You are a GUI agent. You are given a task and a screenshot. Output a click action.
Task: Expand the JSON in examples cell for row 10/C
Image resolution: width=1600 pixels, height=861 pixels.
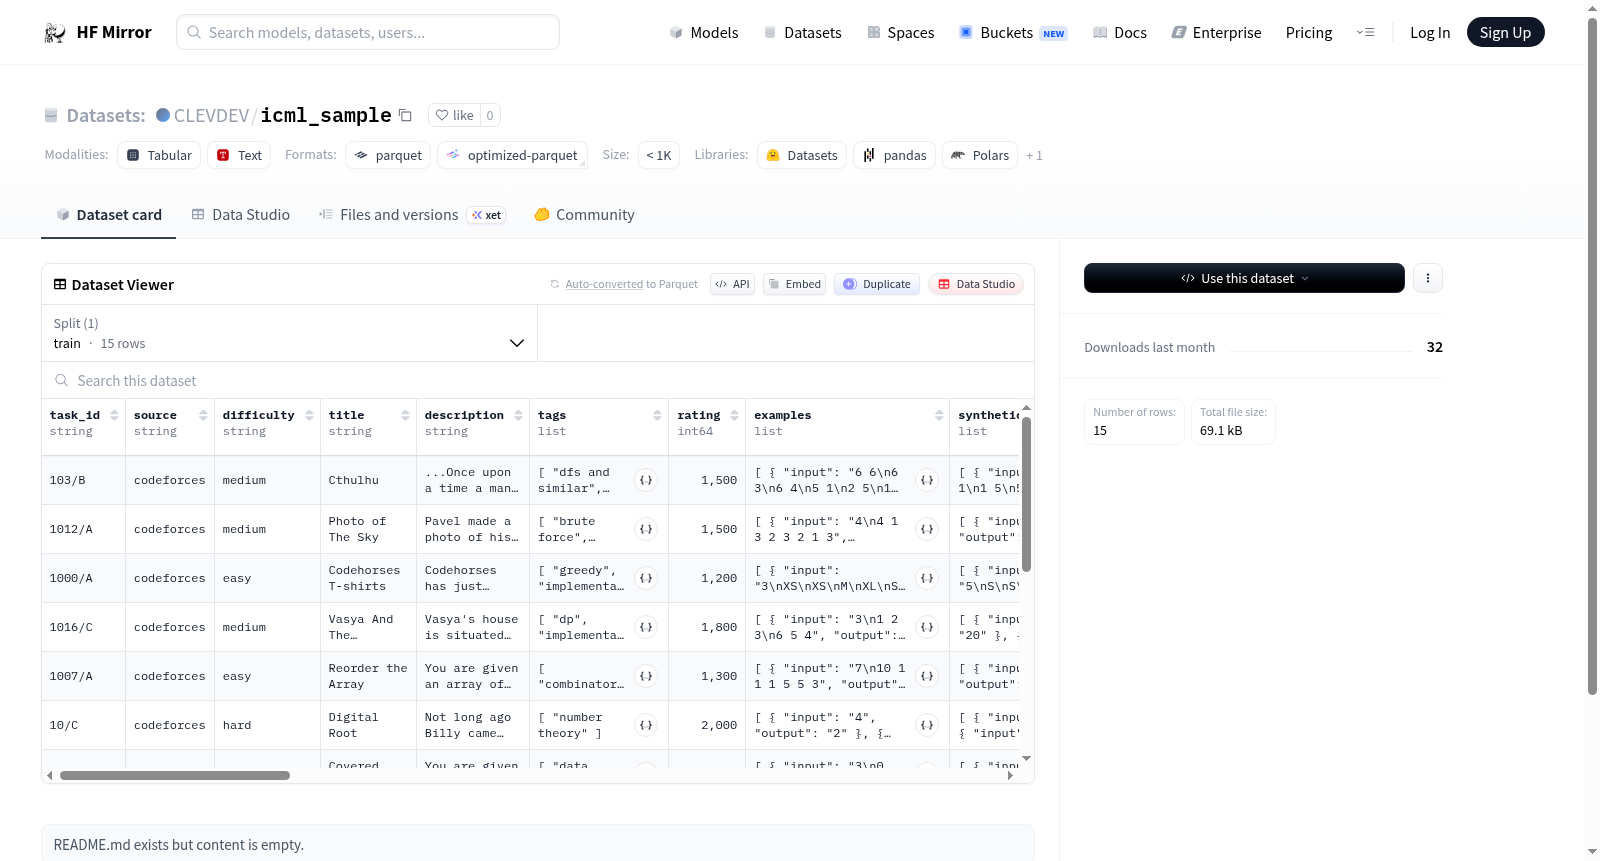[x=927, y=725]
